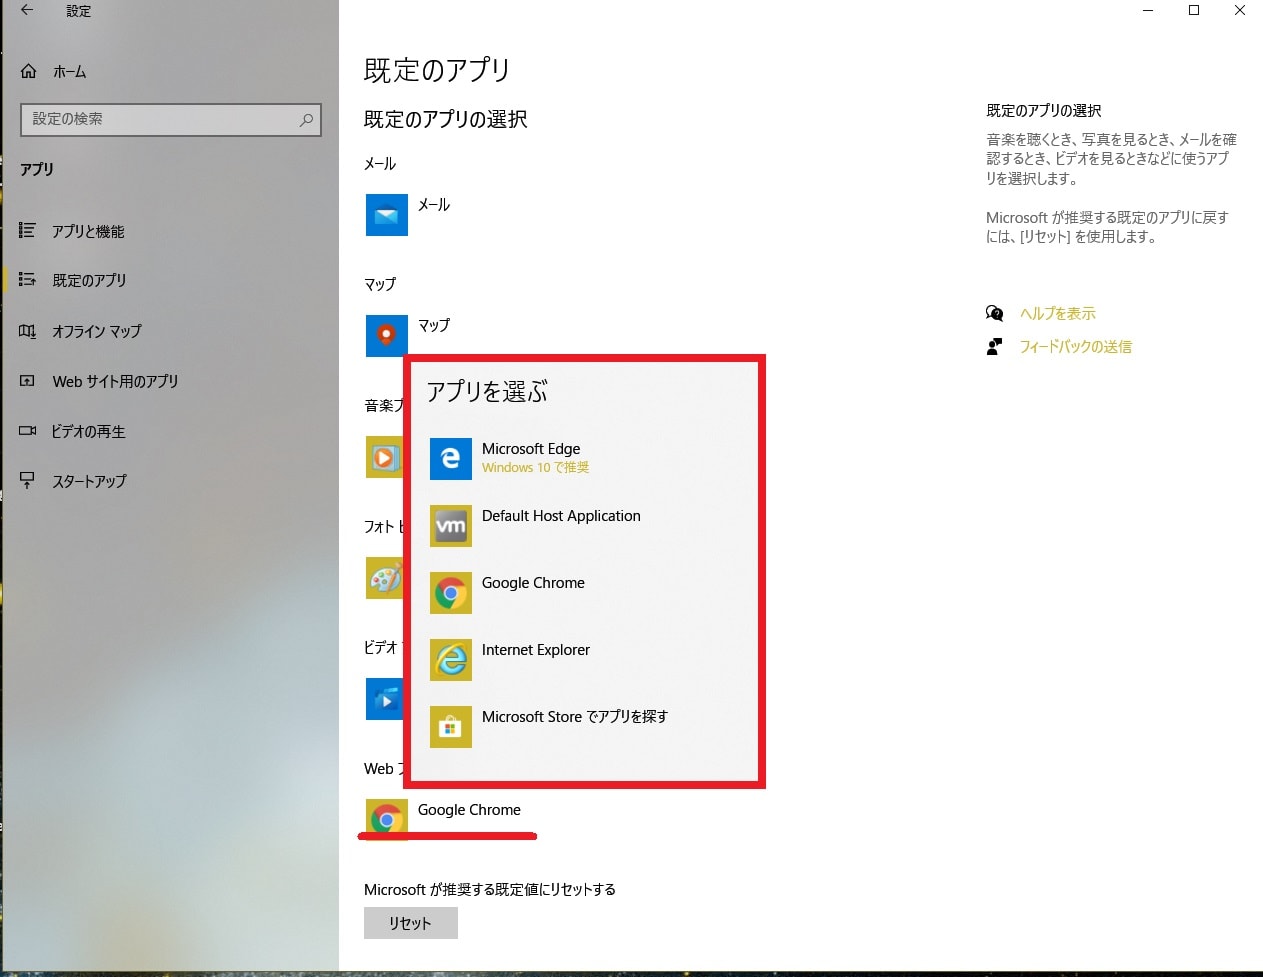Image resolution: width=1263 pixels, height=977 pixels.
Task: Click the VMware vm icon
Action: (451, 526)
